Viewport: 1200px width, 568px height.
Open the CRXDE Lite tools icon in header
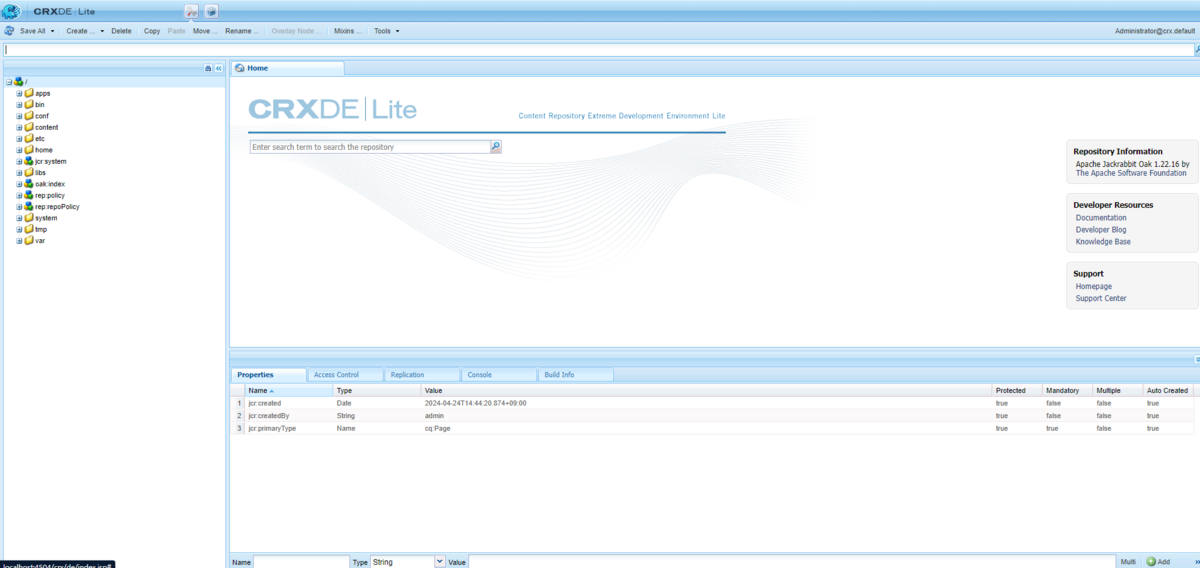(191, 11)
